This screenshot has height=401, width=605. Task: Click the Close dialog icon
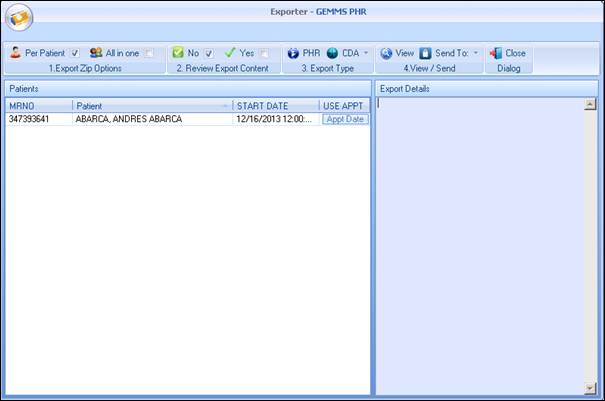click(495, 53)
